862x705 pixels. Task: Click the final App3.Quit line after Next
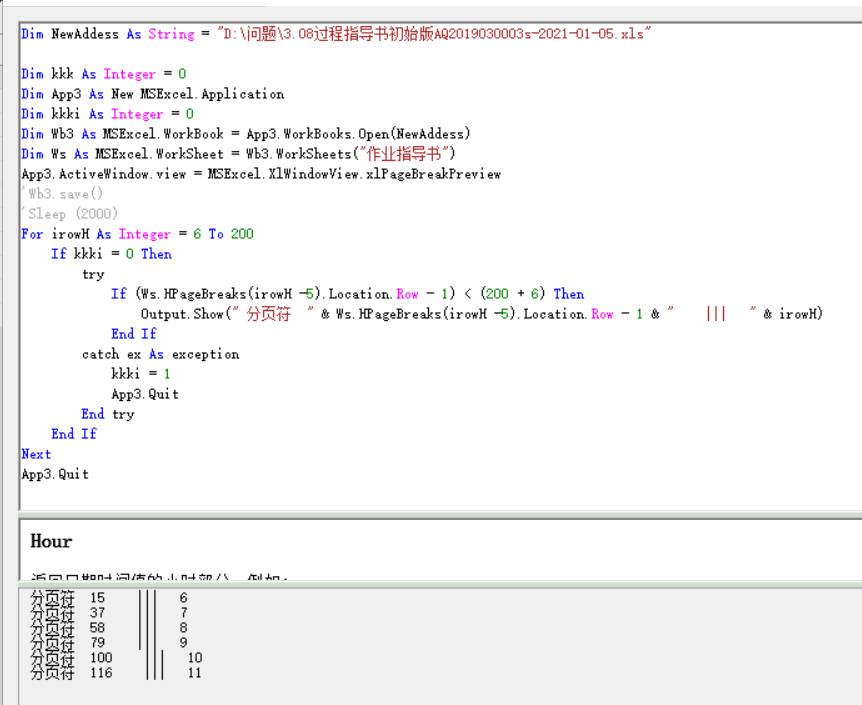55,474
